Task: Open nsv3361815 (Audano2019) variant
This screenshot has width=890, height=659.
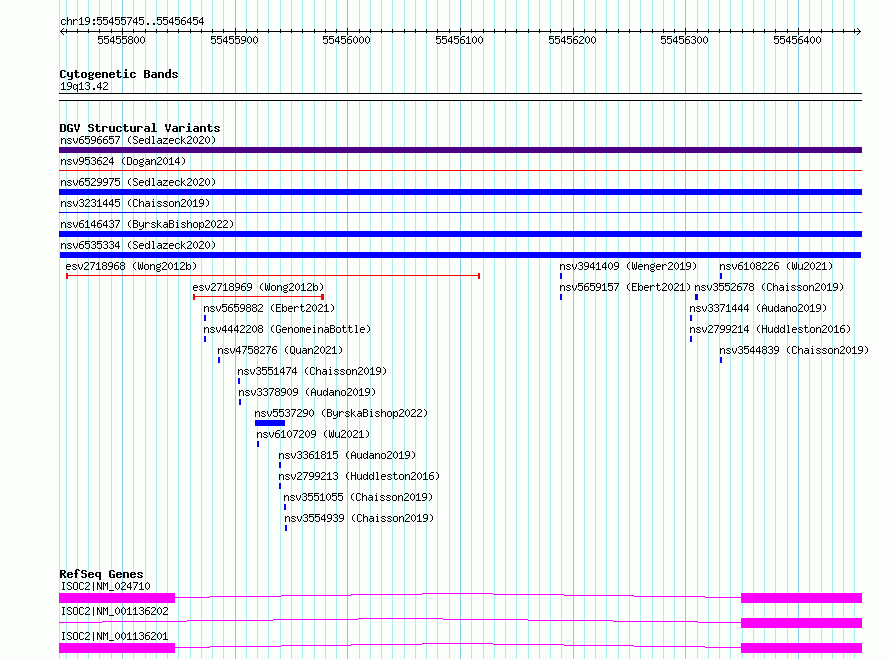Action: click(347, 455)
